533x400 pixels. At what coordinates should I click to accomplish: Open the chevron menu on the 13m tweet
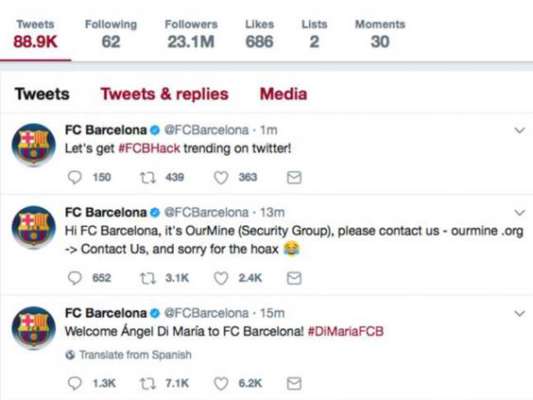tap(520, 213)
